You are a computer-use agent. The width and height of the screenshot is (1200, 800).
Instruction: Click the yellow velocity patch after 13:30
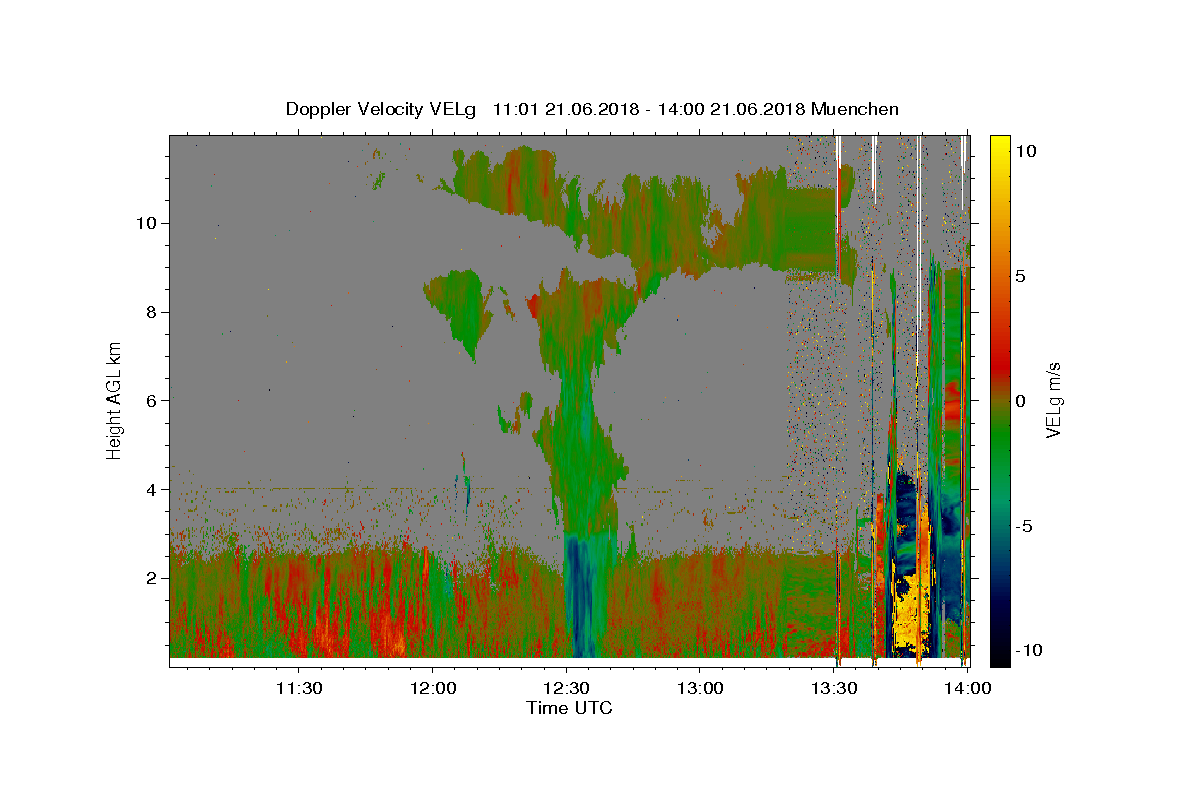[x=912, y=615]
